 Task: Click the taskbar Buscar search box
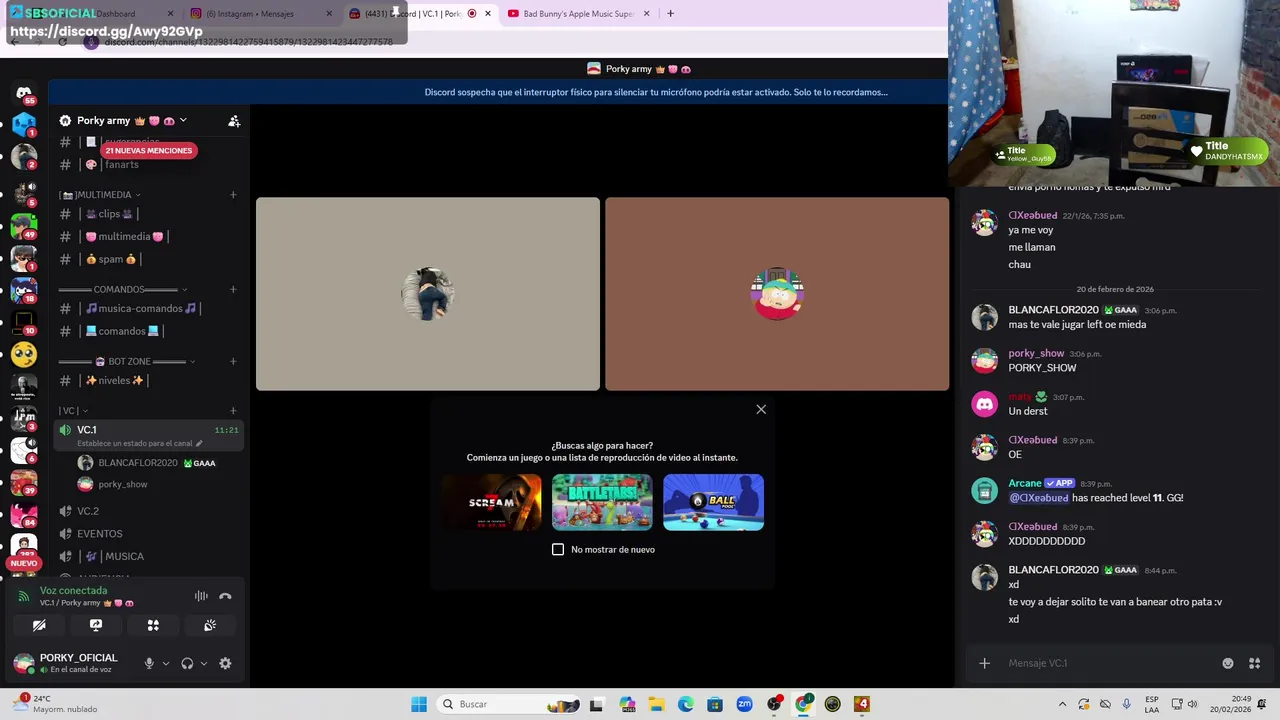tap(510, 704)
